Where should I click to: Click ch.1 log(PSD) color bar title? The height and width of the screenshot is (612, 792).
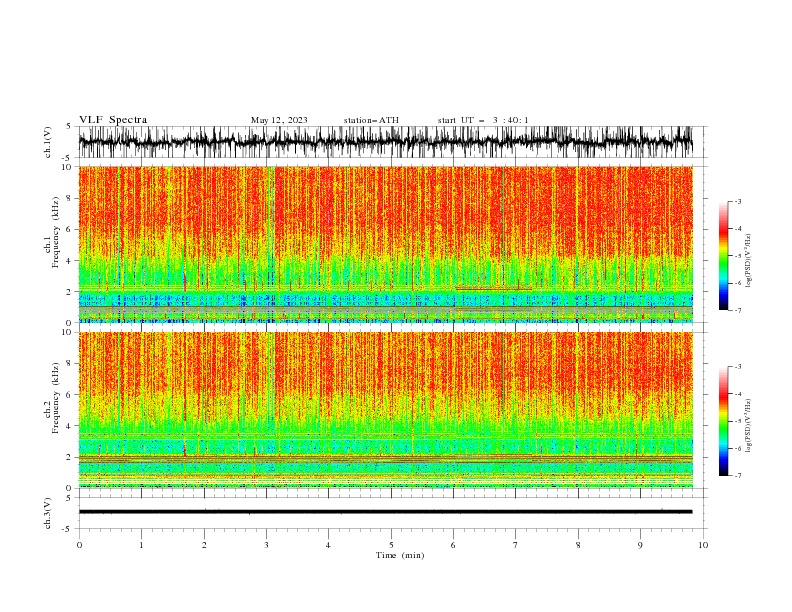pyautogui.click(x=748, y=261)
